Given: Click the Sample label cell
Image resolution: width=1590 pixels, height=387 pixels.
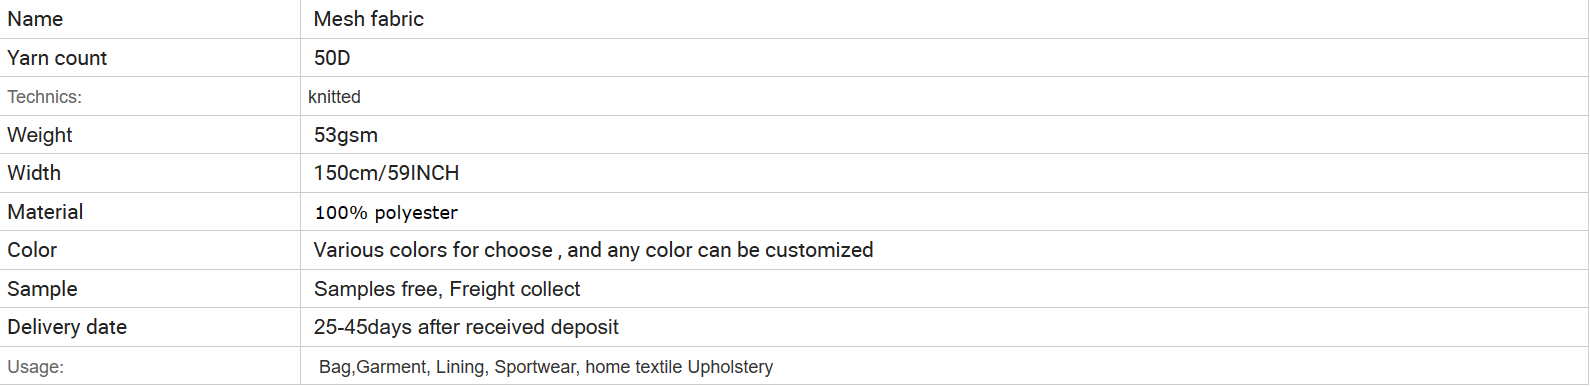Looking at the screenshot, I should 150,289.
